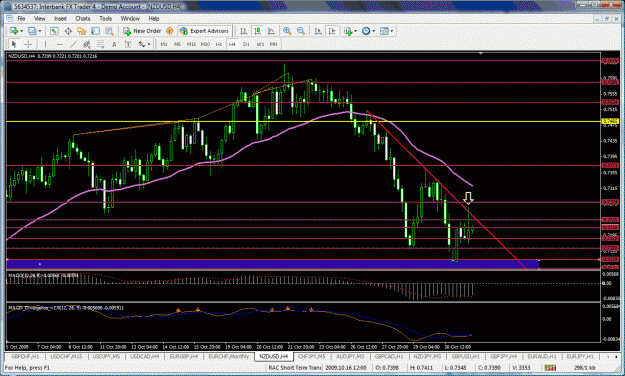Viewport: 625px width, 376px height.
Task: Select the text tool
Action: [114, 44]
